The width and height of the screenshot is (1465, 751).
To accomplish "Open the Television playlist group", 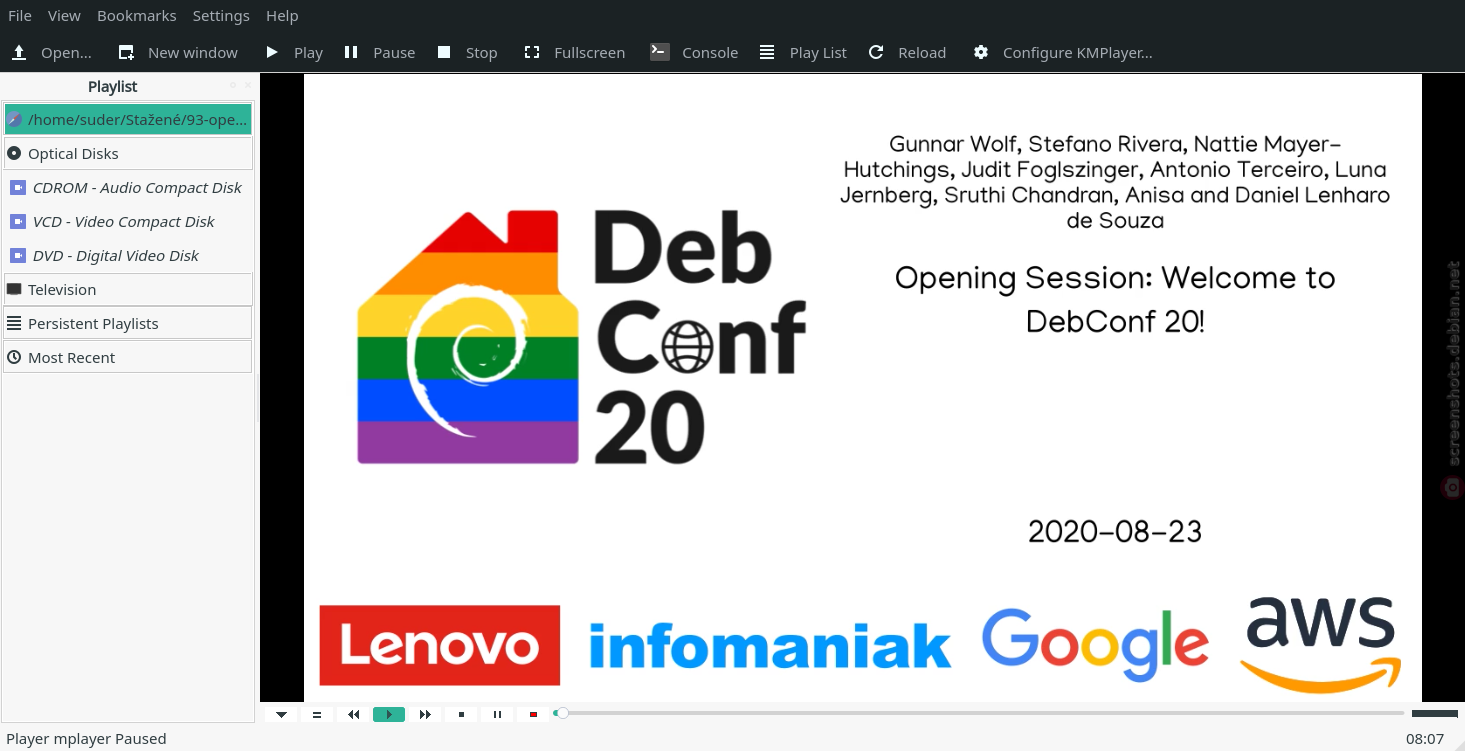I will click(x=128, y=290).
